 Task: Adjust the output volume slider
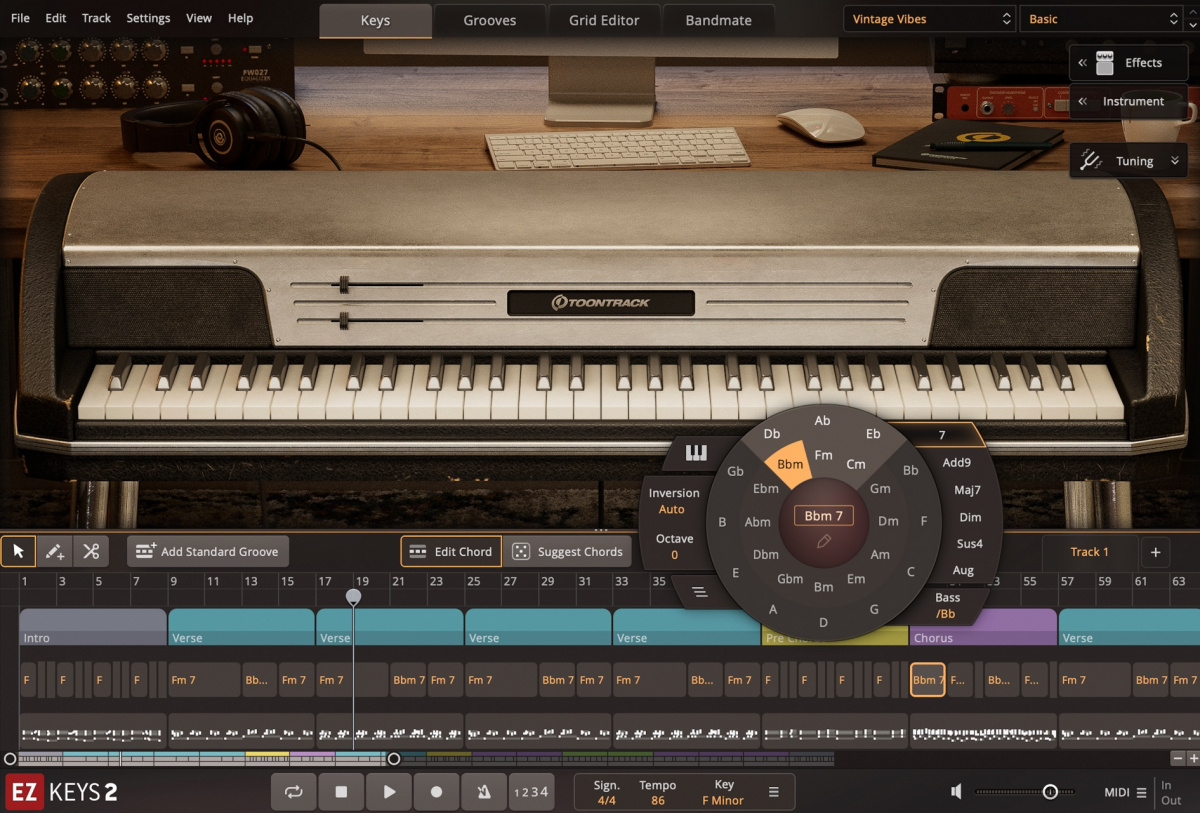coord(1052,791)
